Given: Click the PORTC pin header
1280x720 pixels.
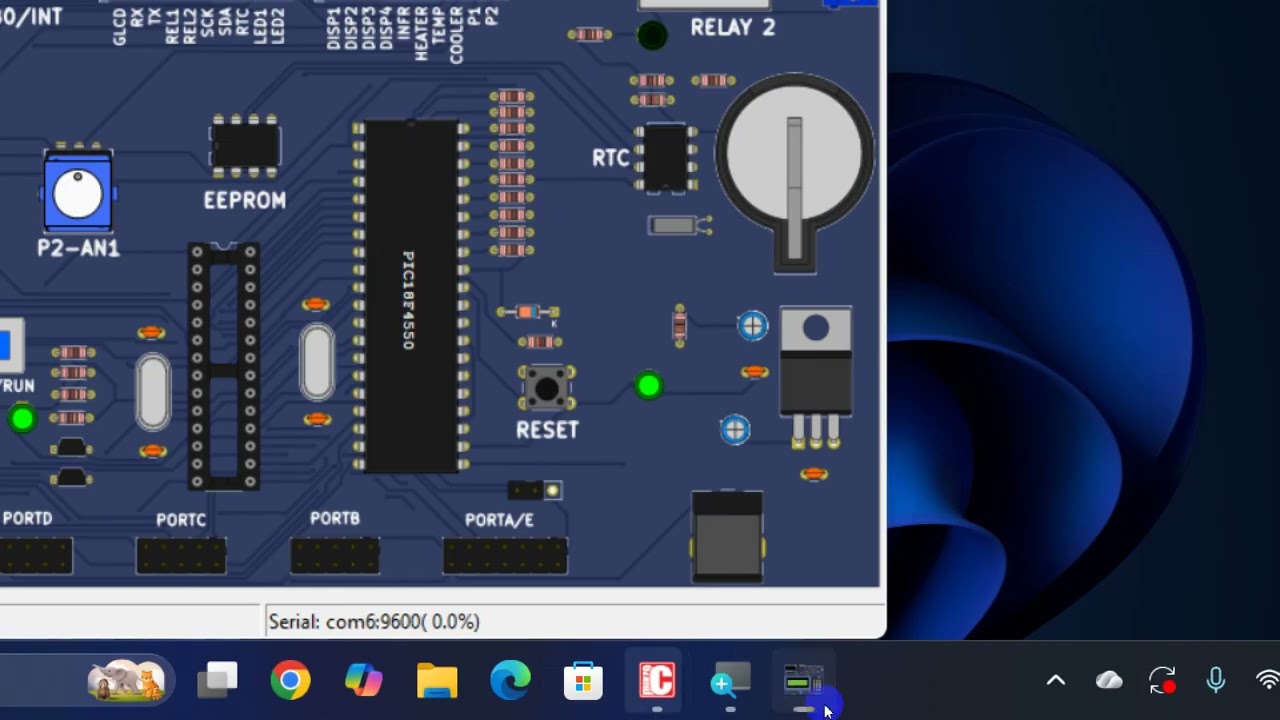Looking at the screenshot, I should point(181,555).
